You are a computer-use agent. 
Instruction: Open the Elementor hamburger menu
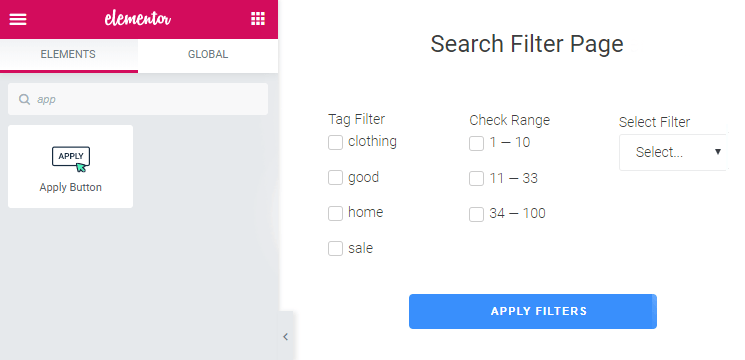pyautogui.click(x=18, y=19)
